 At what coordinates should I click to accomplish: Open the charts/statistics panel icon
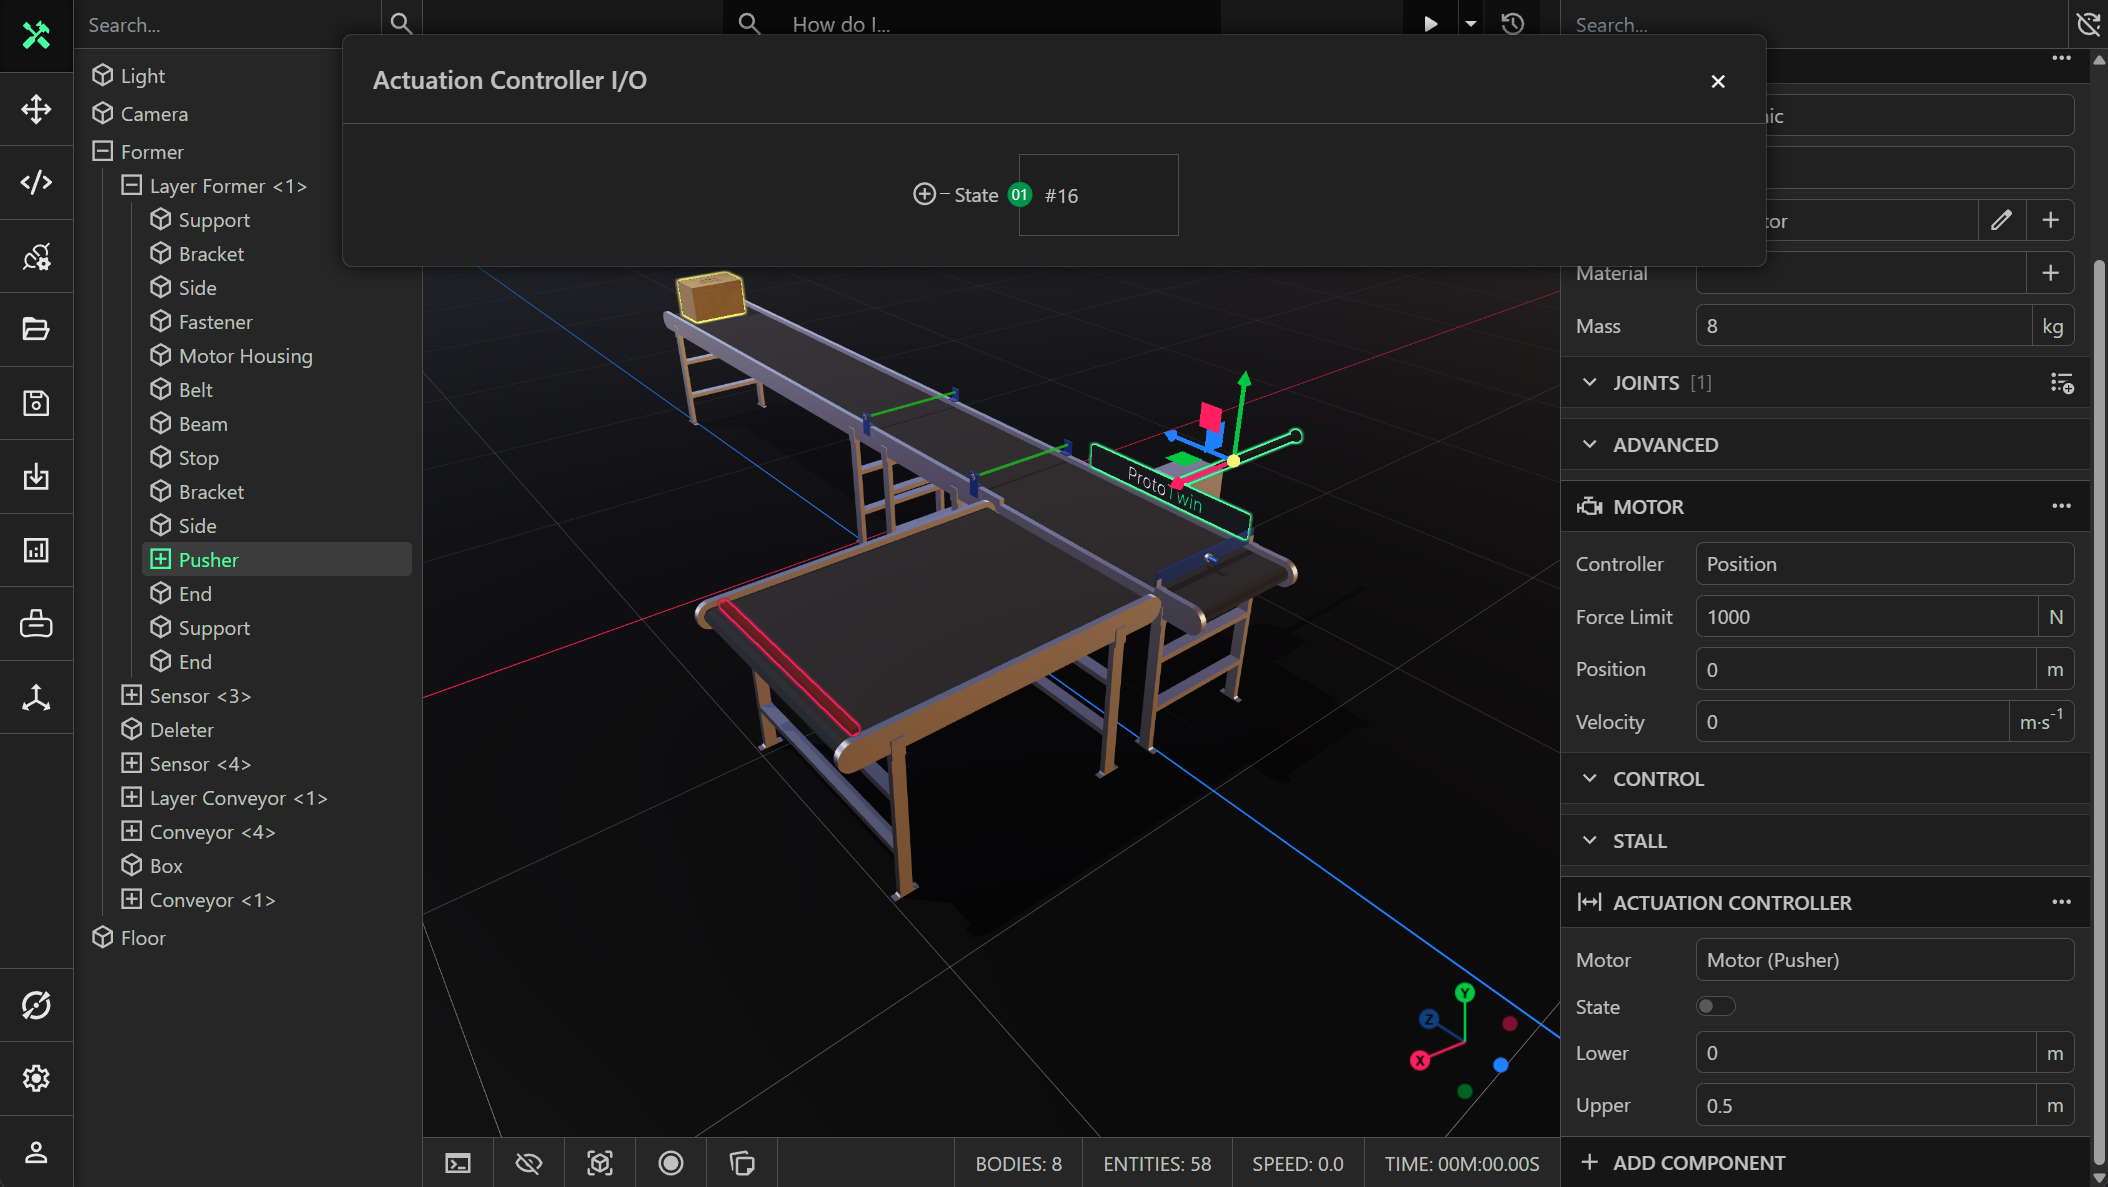[x=36, y=549]
